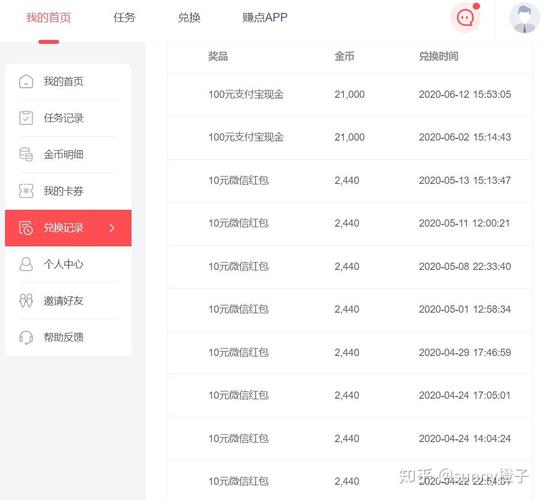The height and width of the screenshot is (500, 543).
Task: Open 邀请好友 in the sidebar
Action: pyautogui.click(x=68, y=301)
